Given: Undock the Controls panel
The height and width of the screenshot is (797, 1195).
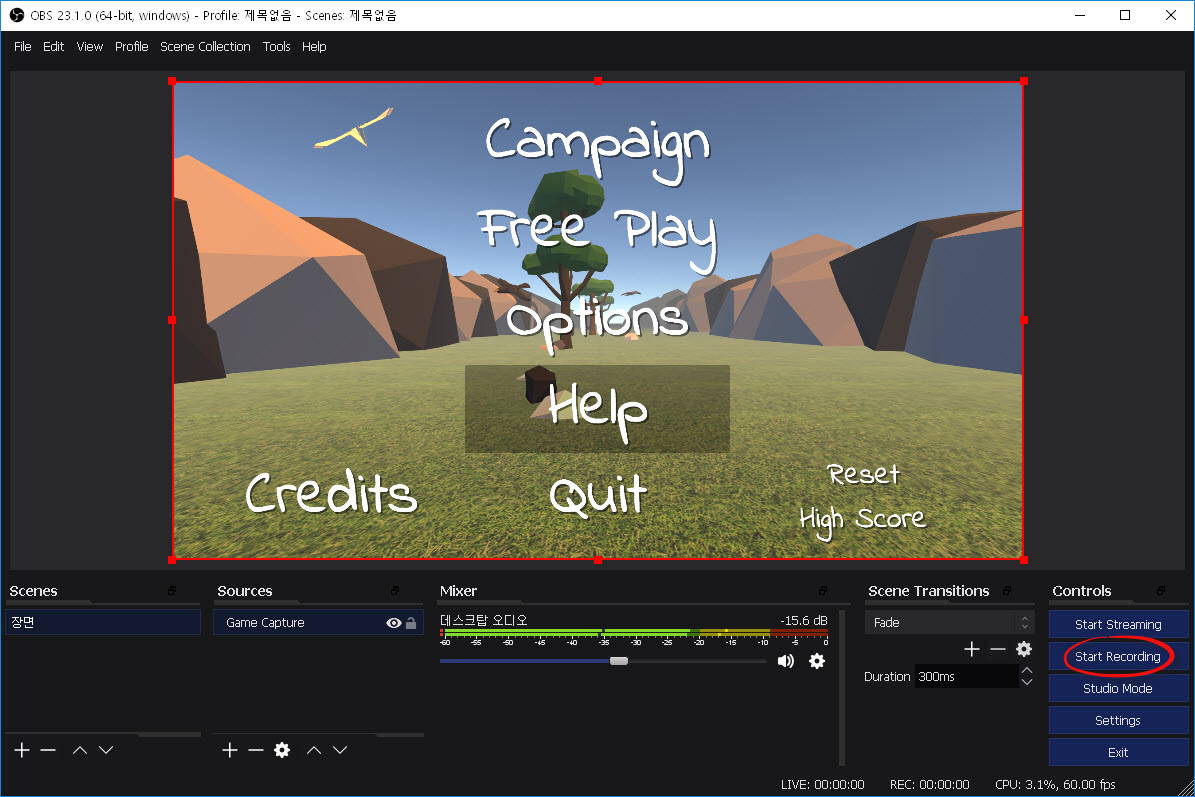Looking at the screenshot, I should (1161, 591).
